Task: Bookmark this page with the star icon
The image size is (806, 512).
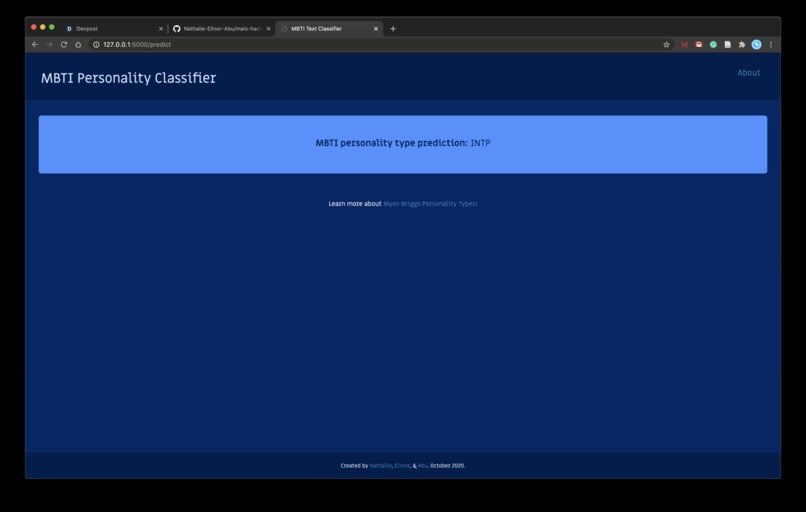Action: 666,45
